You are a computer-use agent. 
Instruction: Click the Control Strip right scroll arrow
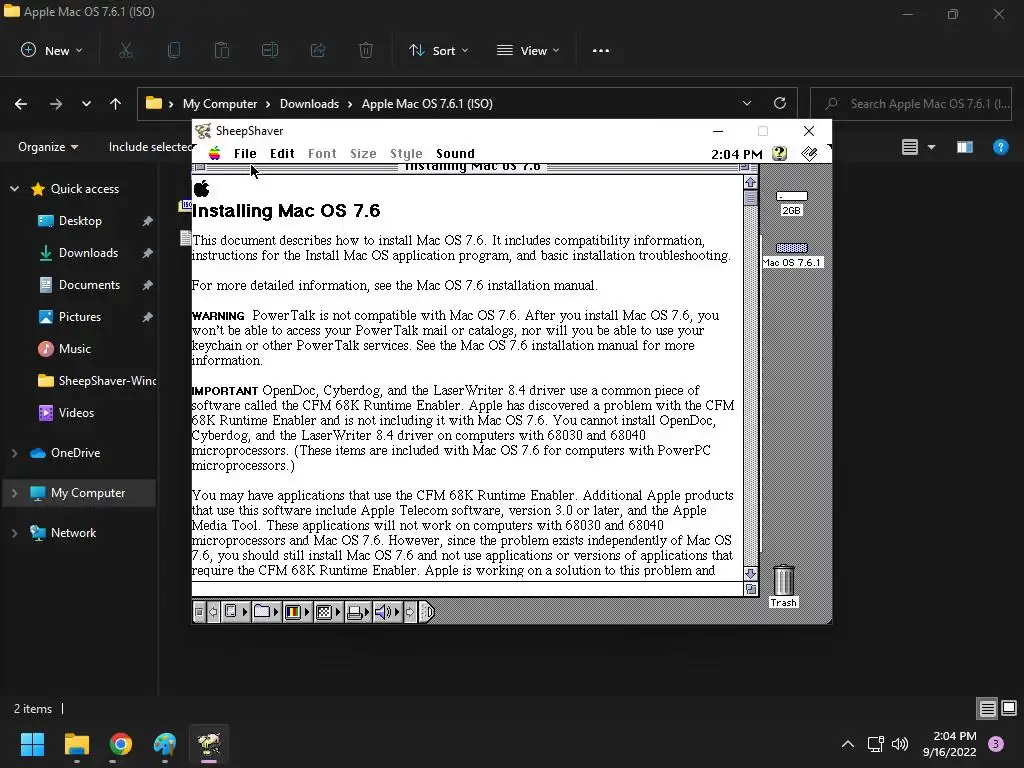click(x=410, y=612)
